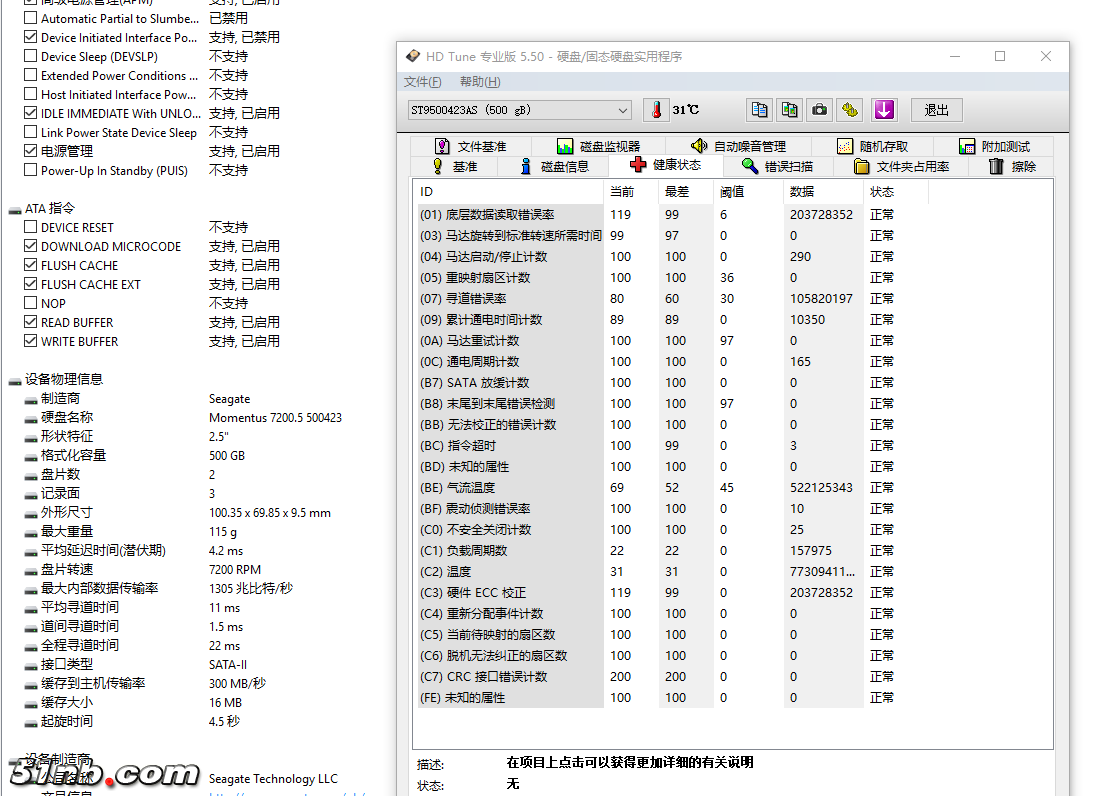The image size is (1109, 796).
Task: Click the thermometer temperature icon
Action: (x=656, y=110)
